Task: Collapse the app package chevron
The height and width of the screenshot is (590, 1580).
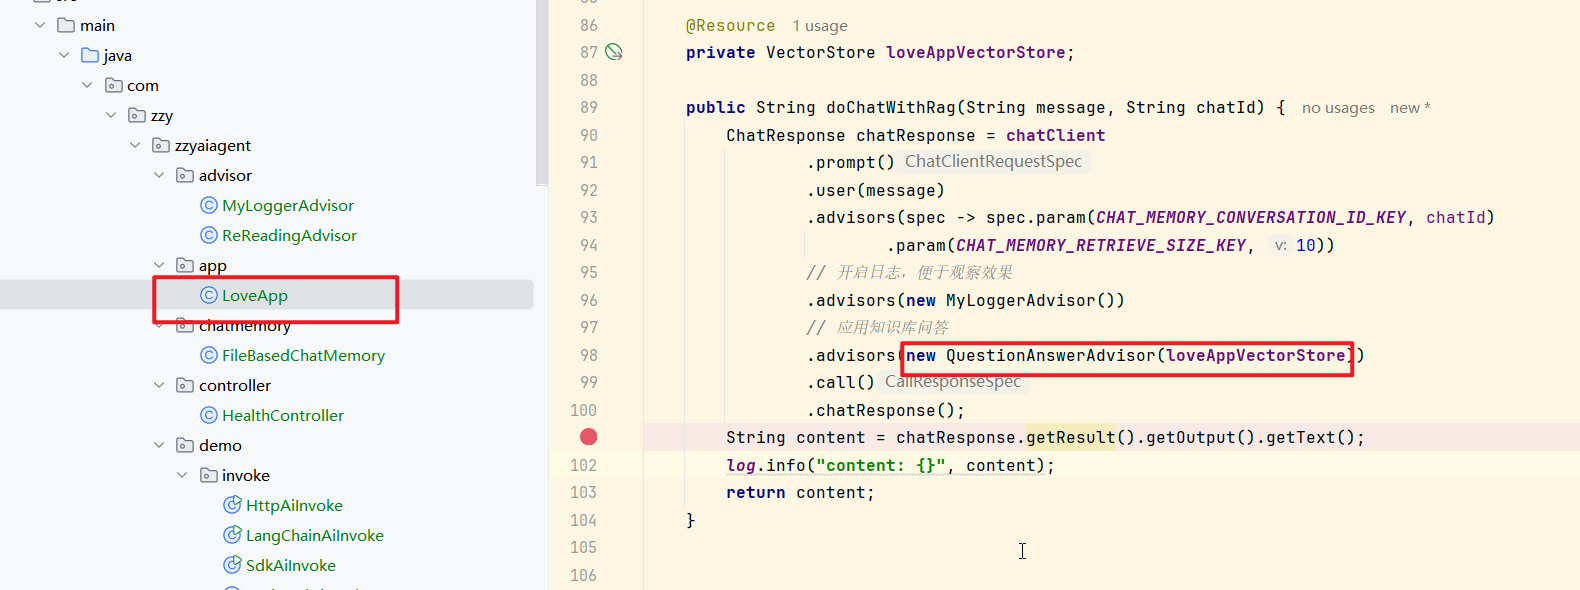Action: point(159,265)
